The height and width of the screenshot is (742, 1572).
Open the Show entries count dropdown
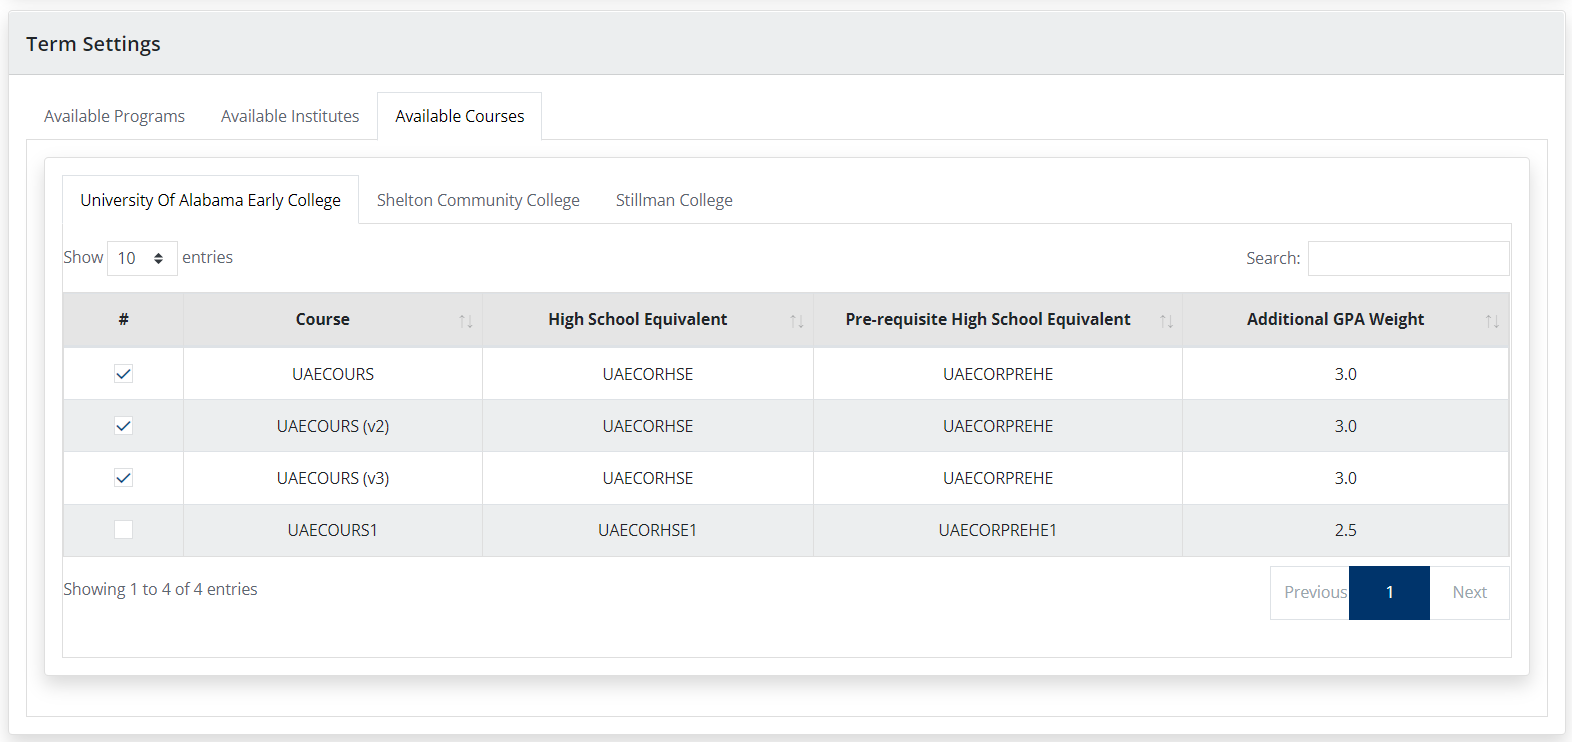tap(142, 258)
